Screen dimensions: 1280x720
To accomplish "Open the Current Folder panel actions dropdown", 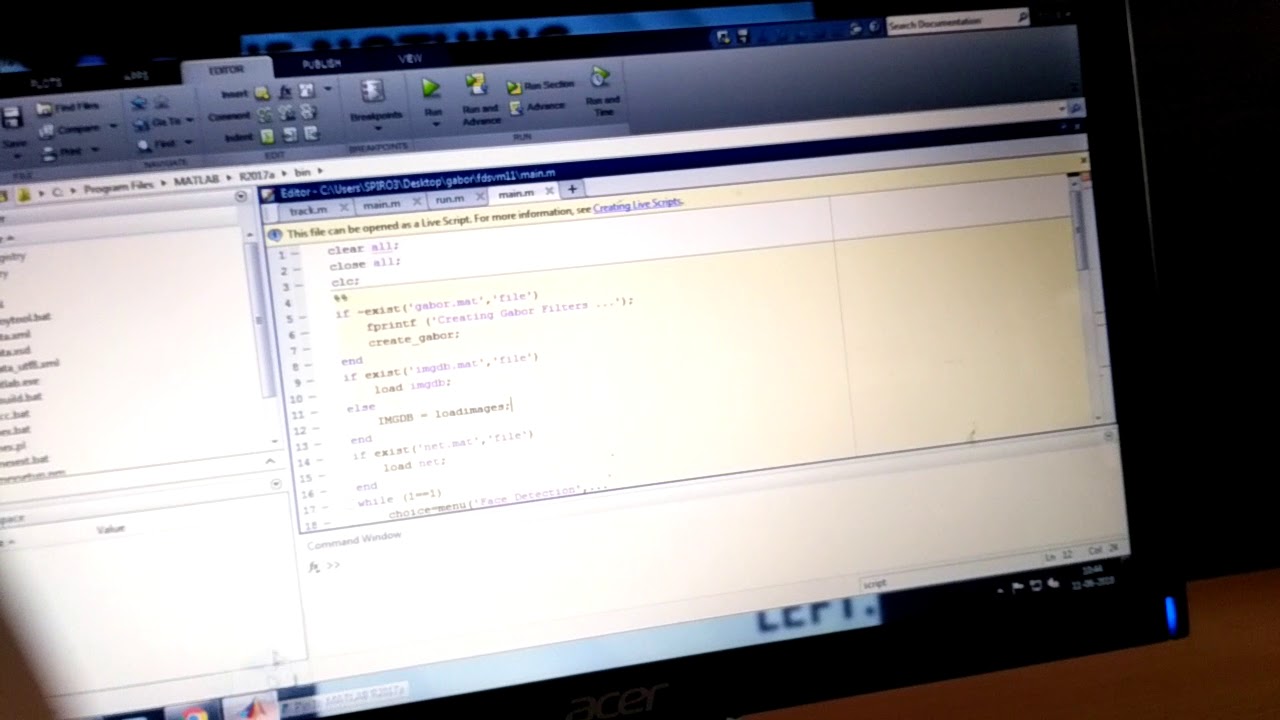I will pyautogui.click(x=240, y=197).
